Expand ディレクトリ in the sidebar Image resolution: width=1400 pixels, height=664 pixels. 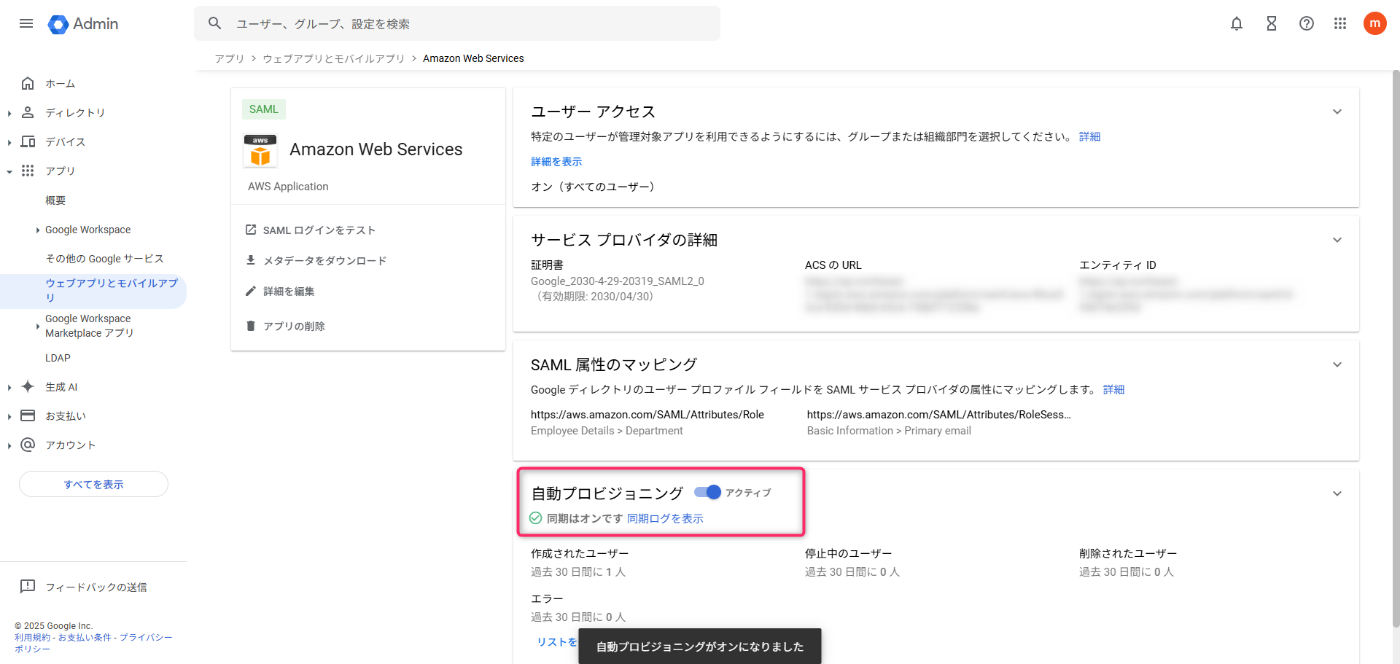click(9, 113)
